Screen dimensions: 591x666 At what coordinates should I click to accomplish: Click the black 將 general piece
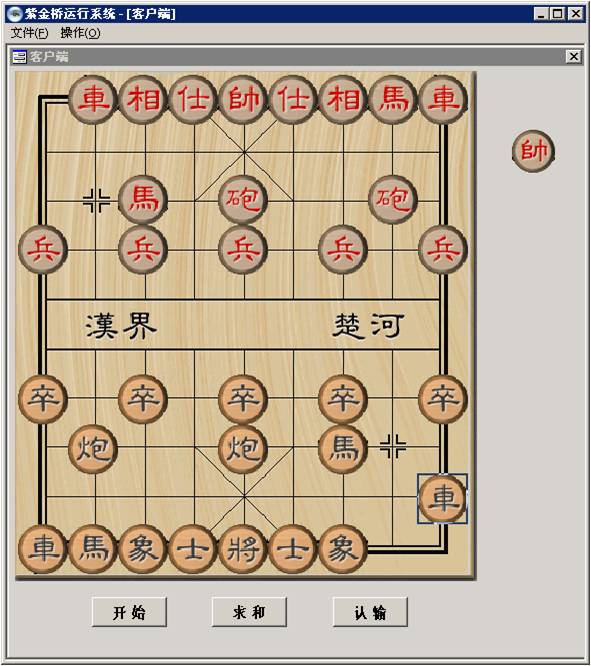pos(243,548)
